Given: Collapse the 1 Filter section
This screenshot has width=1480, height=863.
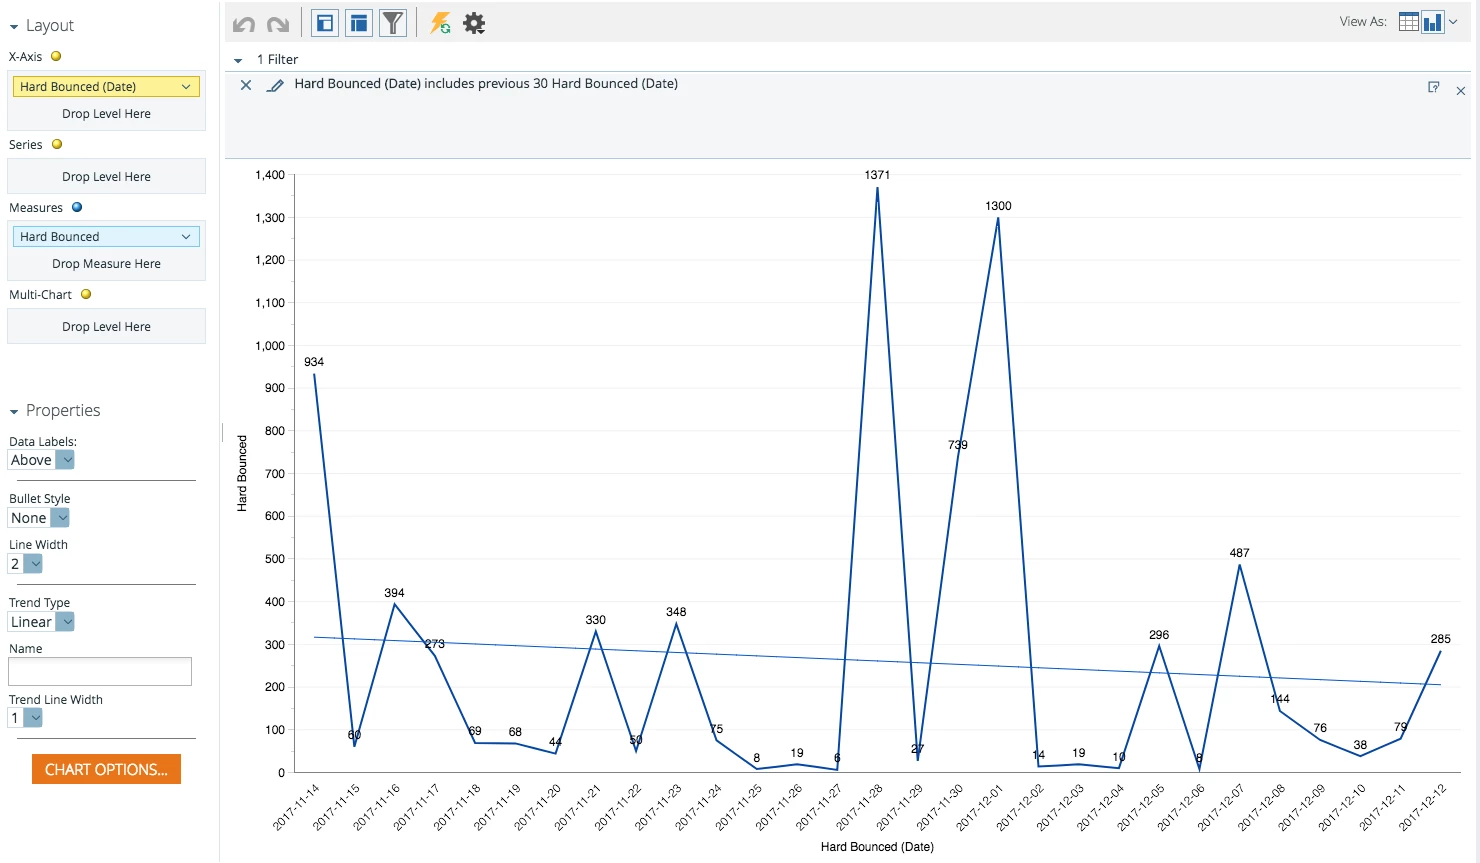Looking at the screenshot, I should tap(238, 61).
